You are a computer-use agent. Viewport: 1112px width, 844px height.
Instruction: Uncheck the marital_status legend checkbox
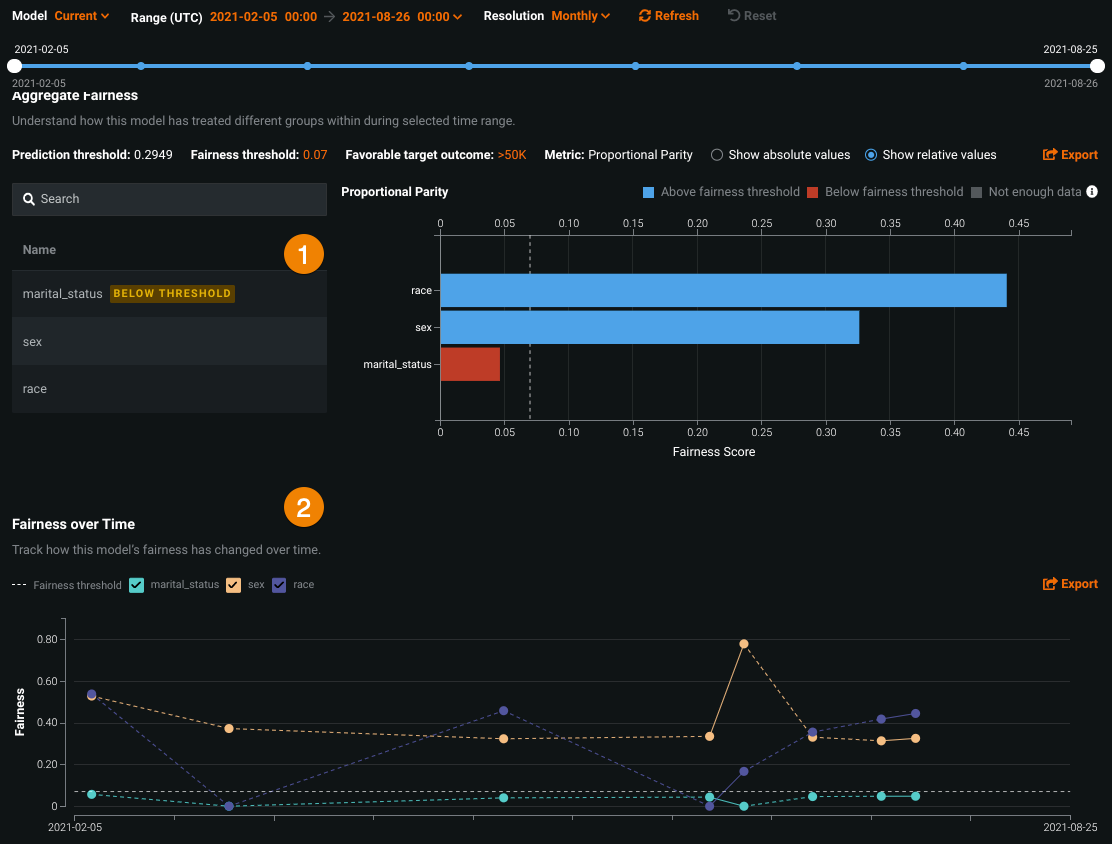pos(137,585)
